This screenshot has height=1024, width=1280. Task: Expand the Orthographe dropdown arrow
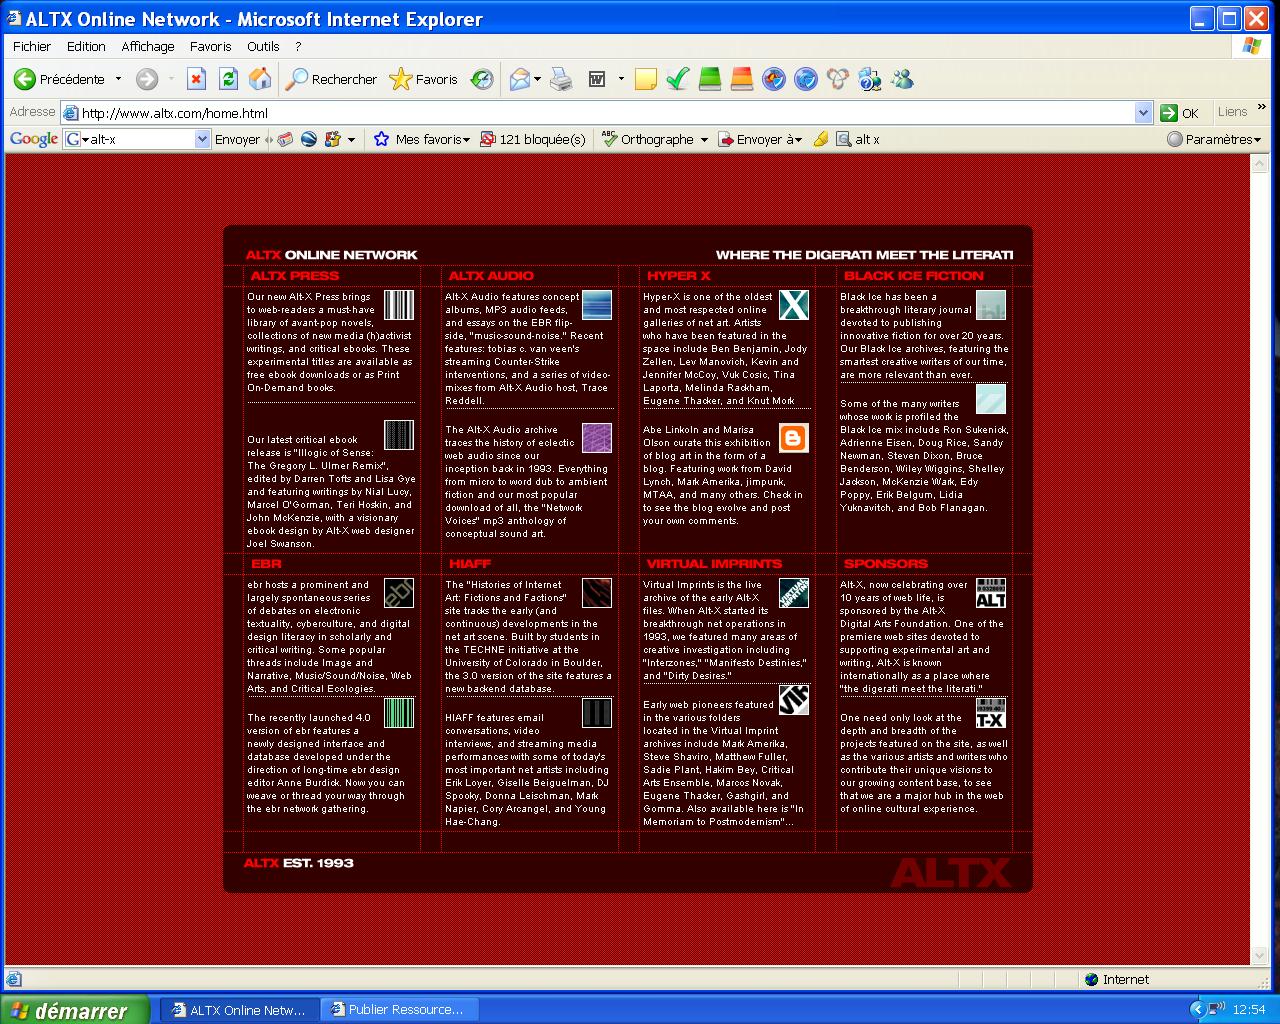[704, 140]
